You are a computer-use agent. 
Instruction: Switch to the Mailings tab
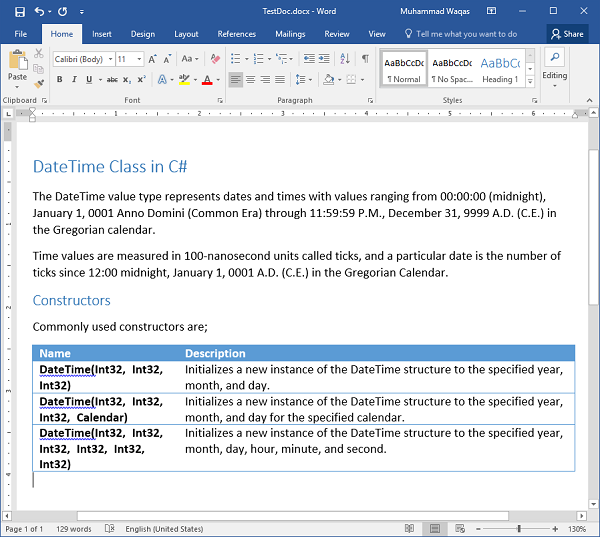tap(290, 34)
